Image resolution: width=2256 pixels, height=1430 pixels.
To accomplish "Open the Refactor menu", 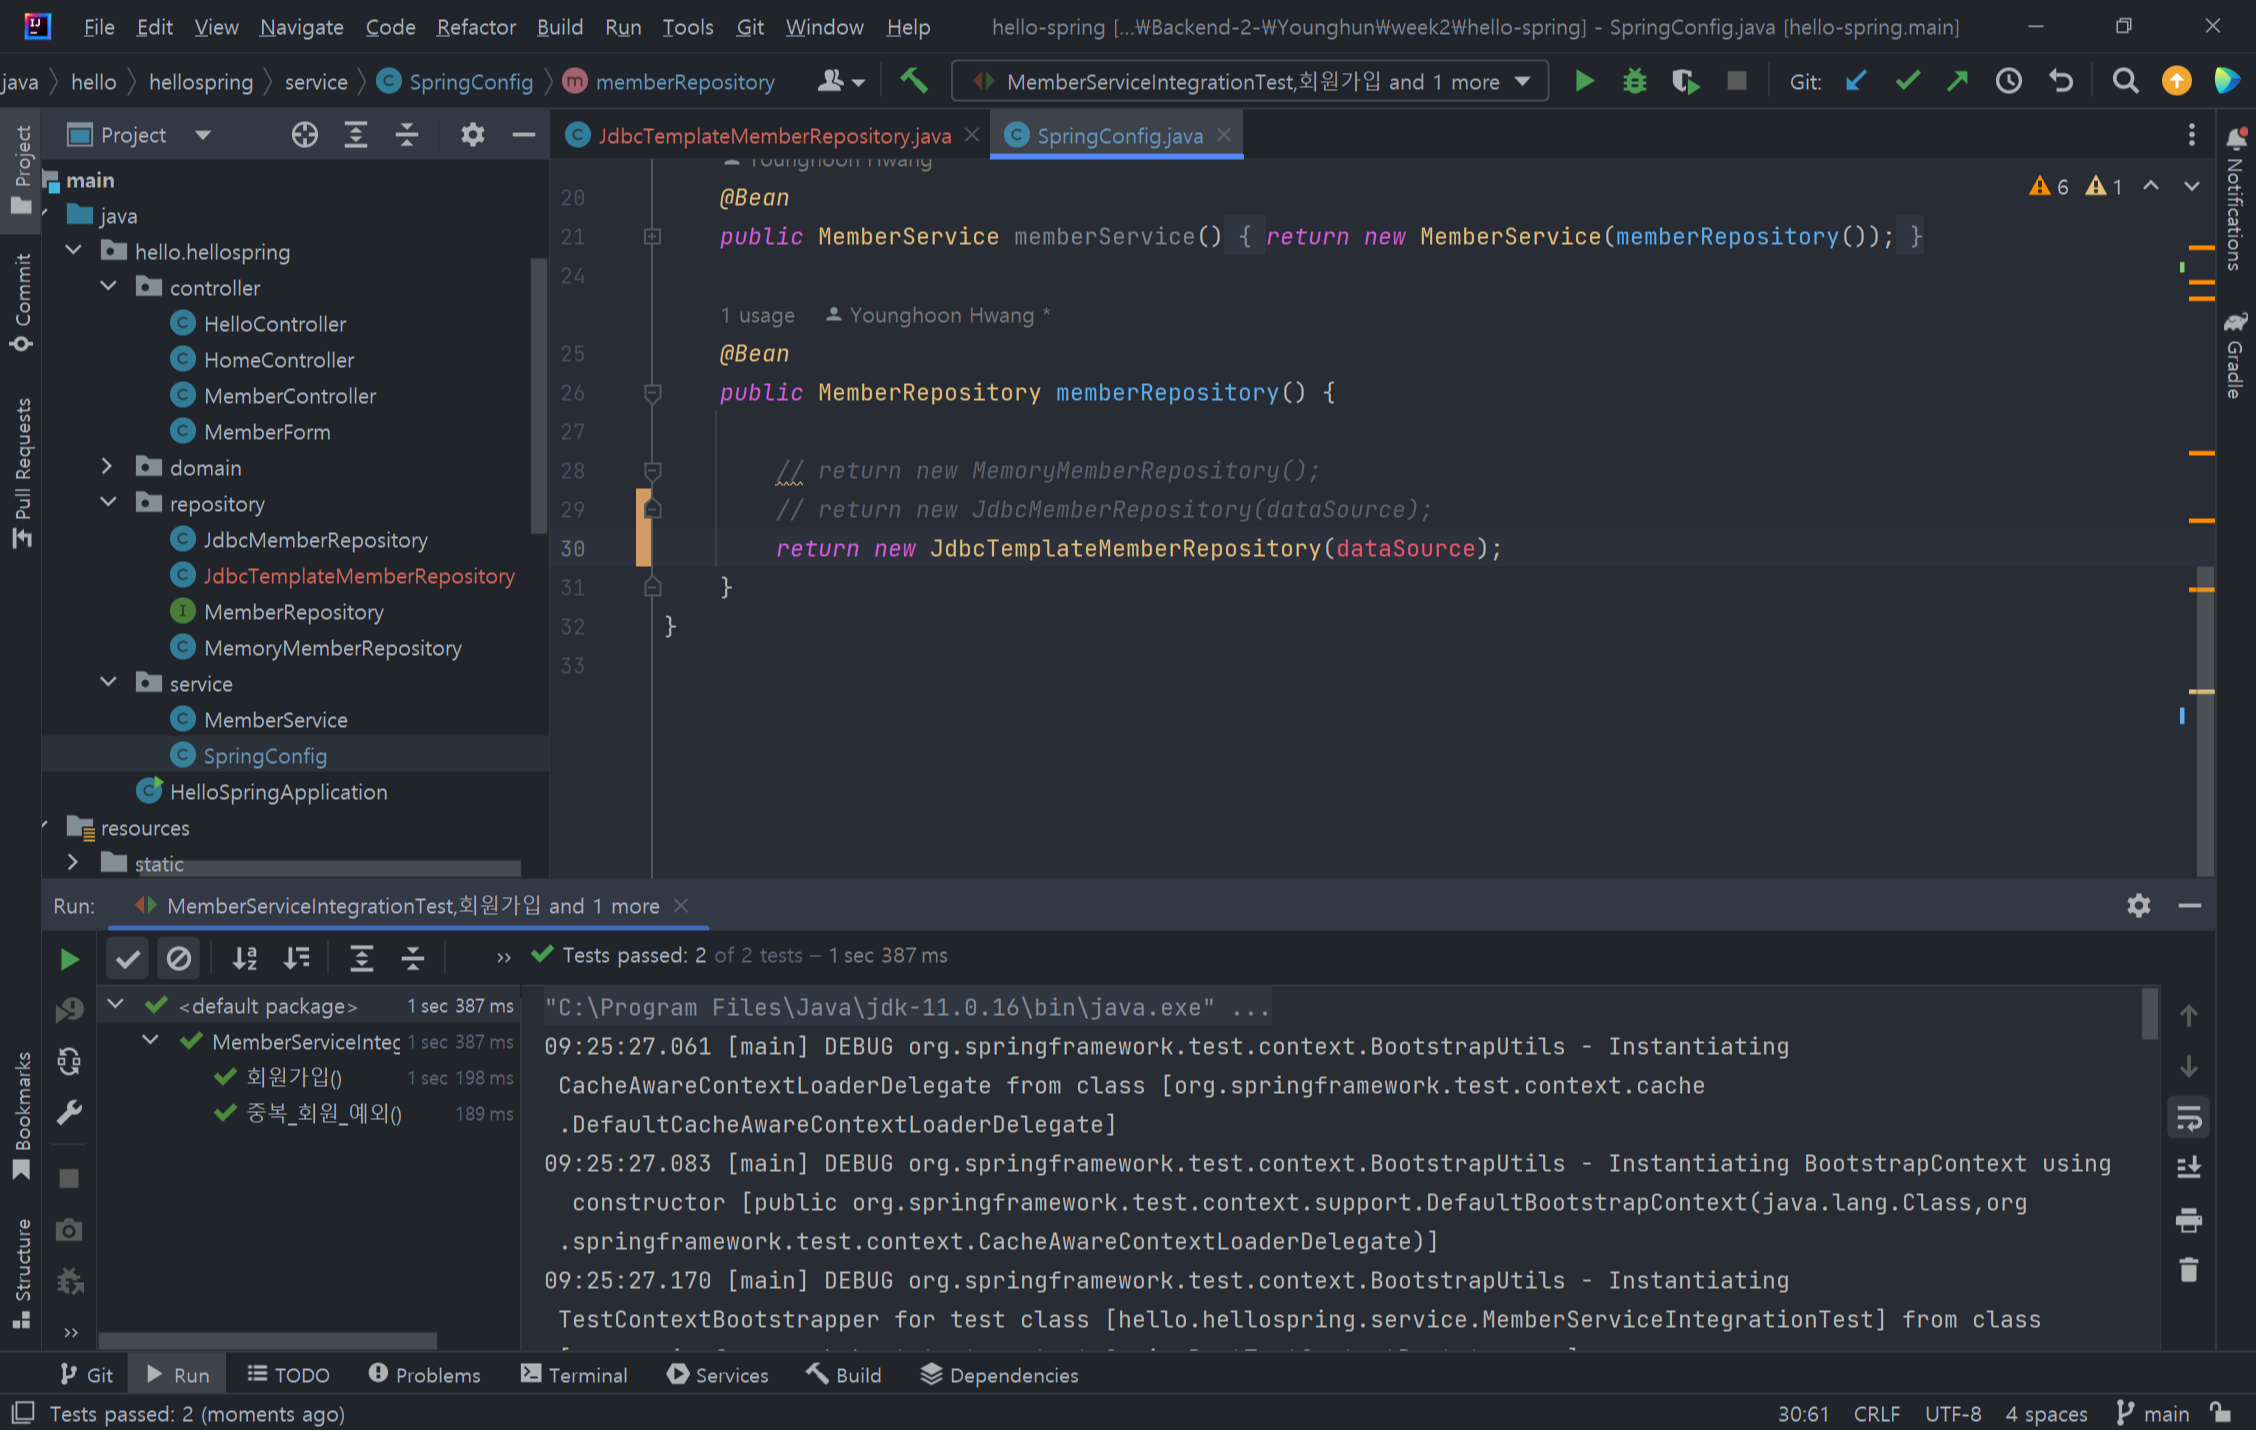I will 475,27.
